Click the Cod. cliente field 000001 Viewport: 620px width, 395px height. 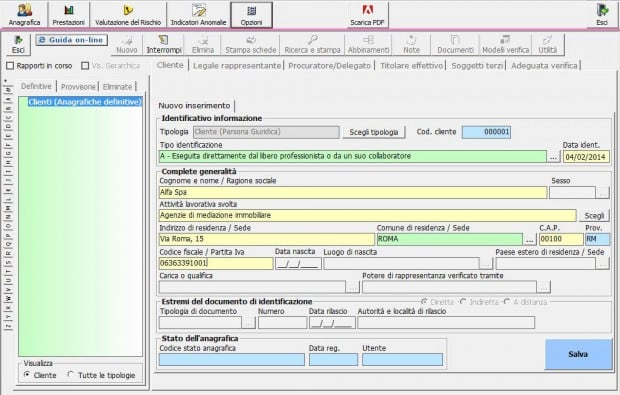click(x=486, y=132)
